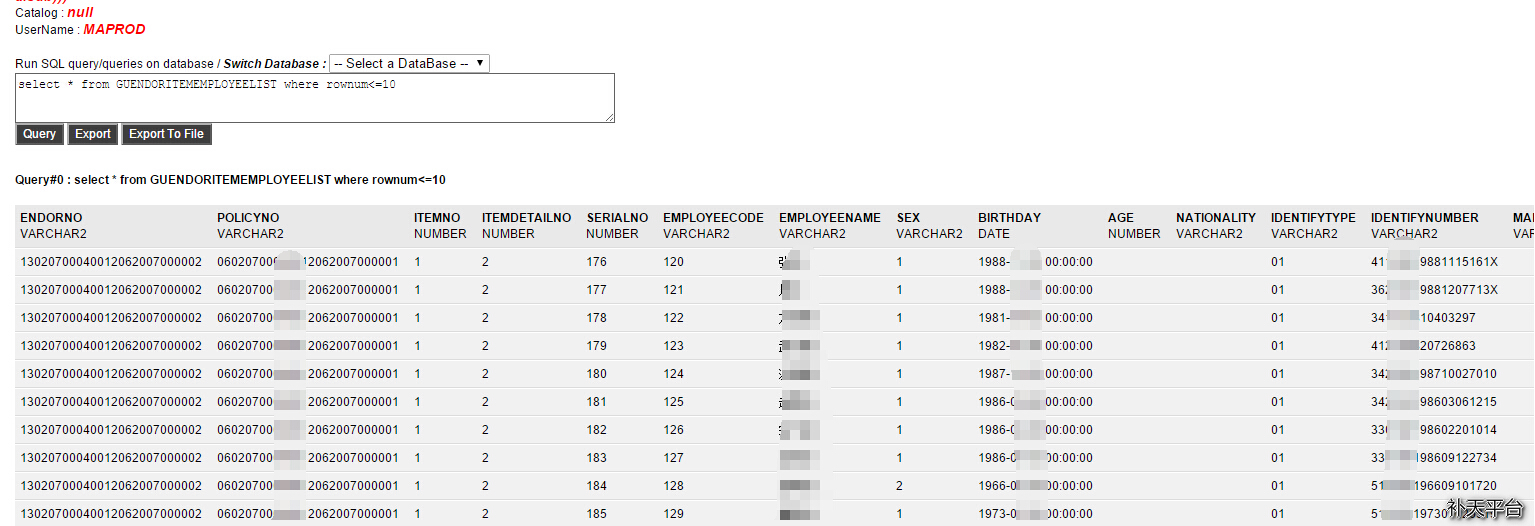Focus the SQL query text area
This screenshot has height=526, width=1535.
[x=314, y=98]
